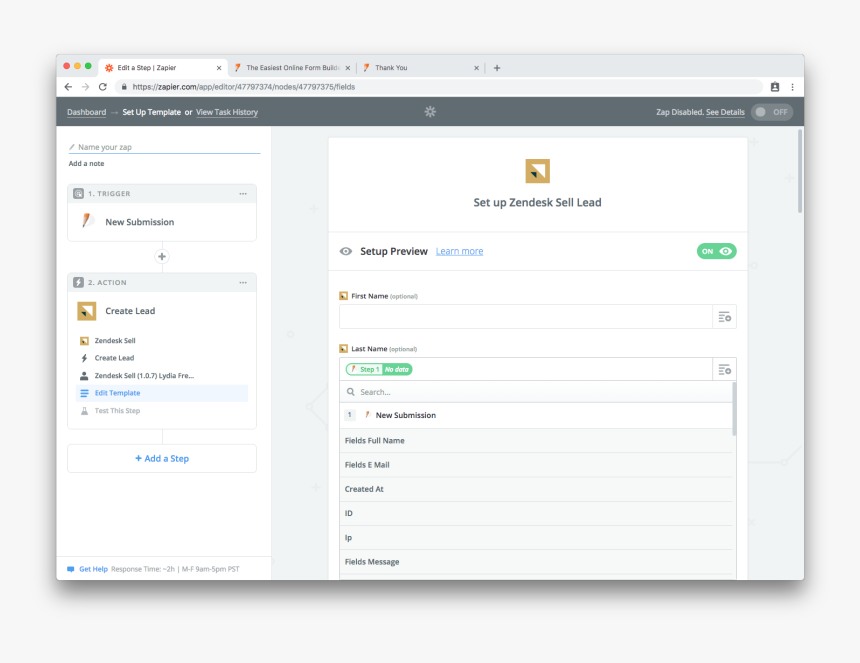Click the Last Name input field

[525, 370]
